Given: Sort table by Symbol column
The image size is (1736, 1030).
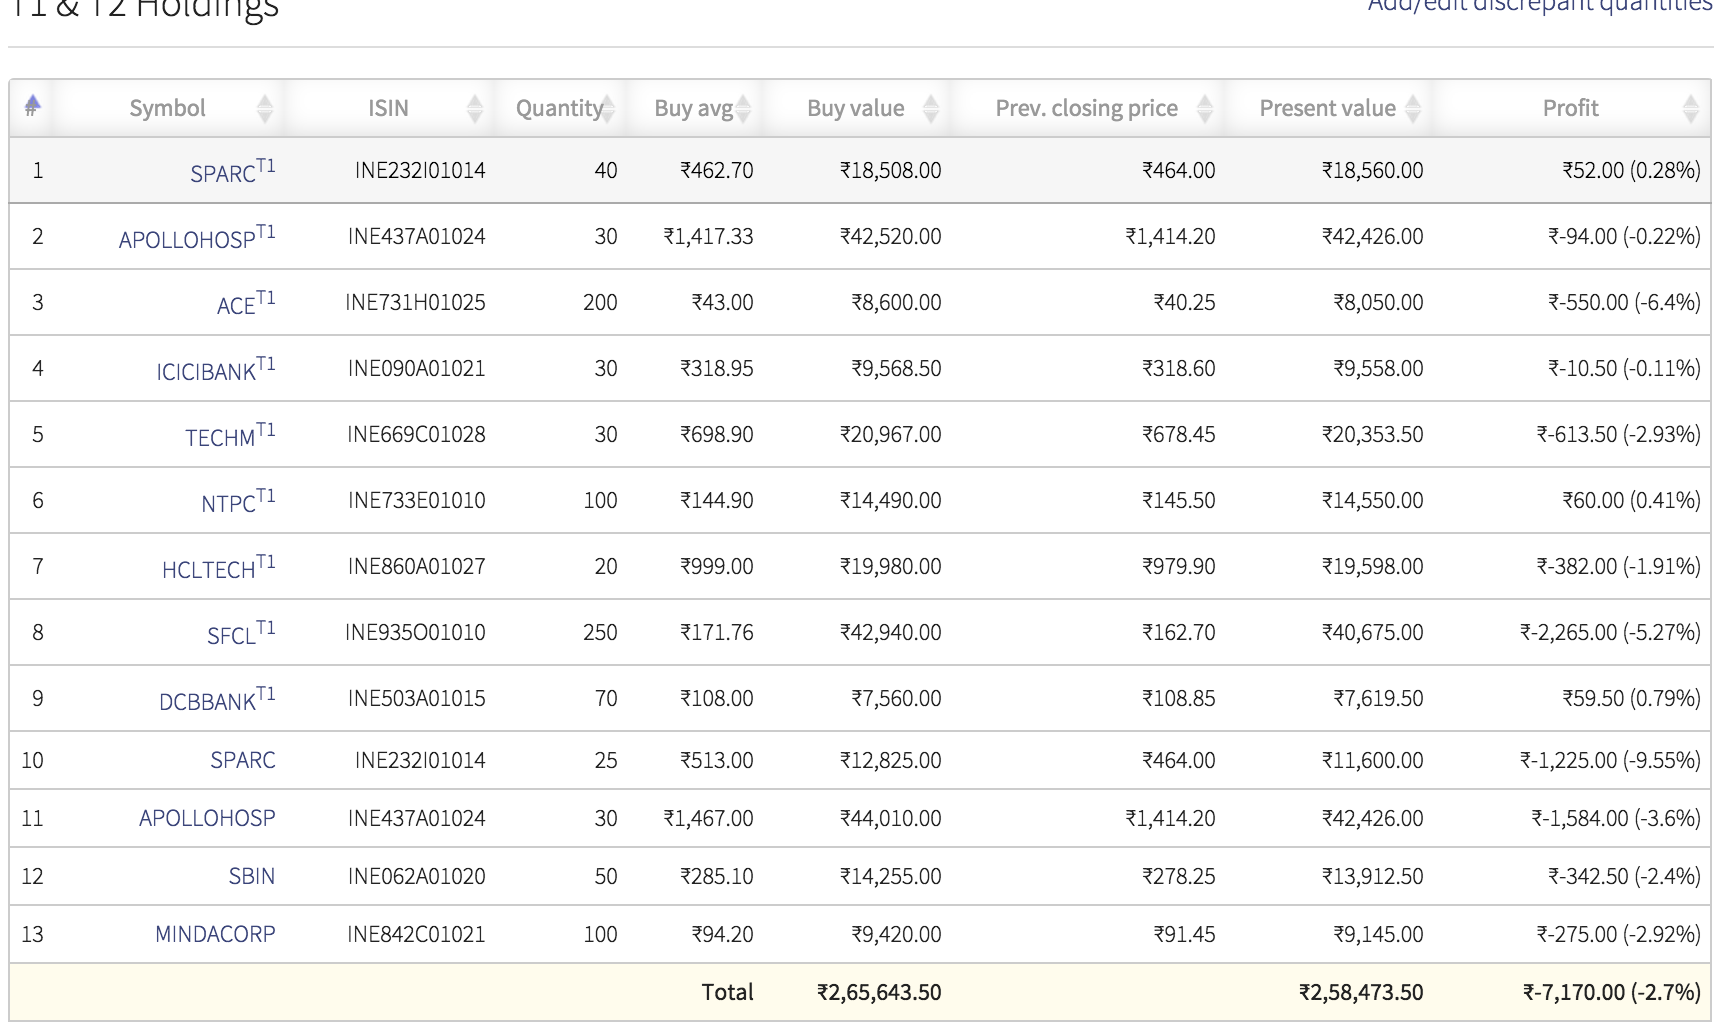Looking at the screenshot, I should click(x=168, y=108).
